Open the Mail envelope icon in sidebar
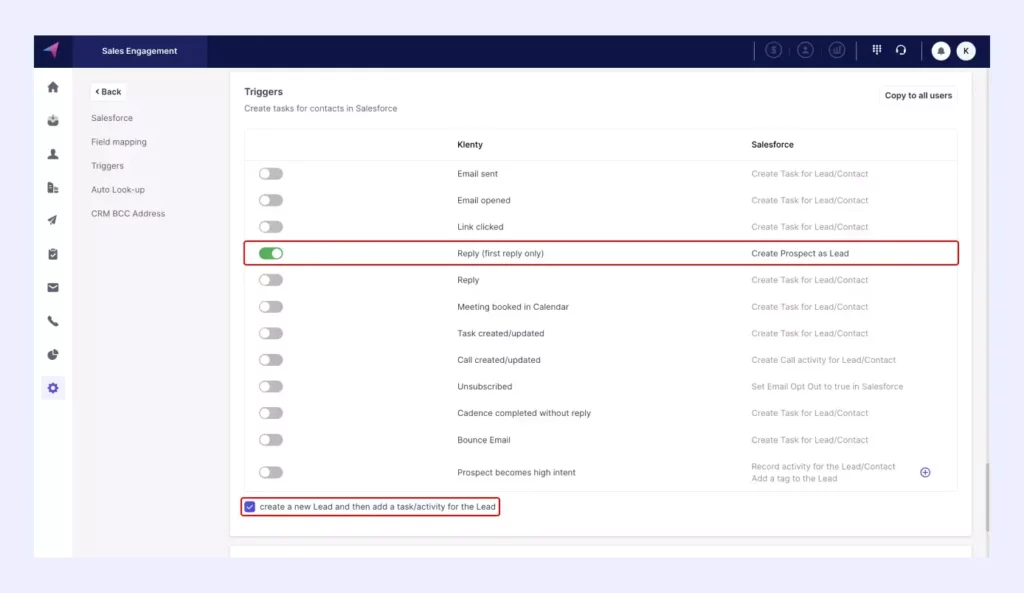The height and width of the screenshot is (593, 1024). (x=53, y=287)
